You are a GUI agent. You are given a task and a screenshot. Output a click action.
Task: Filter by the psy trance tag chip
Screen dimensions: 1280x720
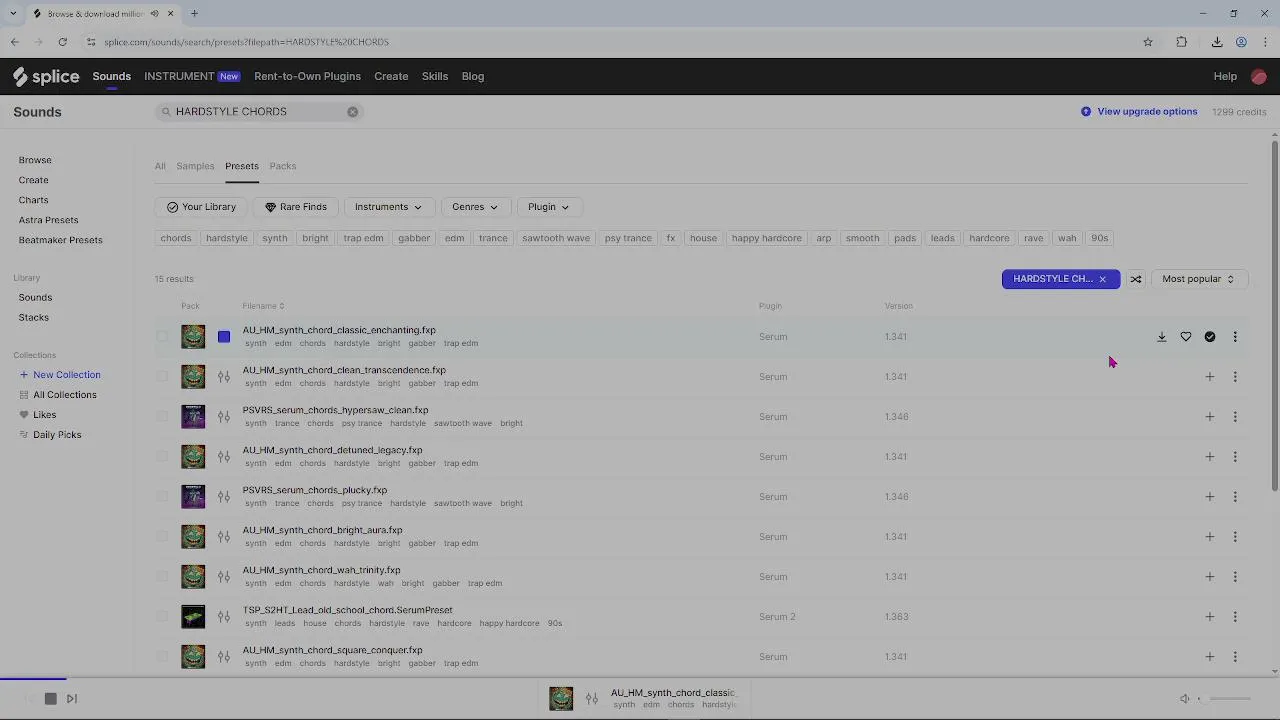(x=628, y=238)
